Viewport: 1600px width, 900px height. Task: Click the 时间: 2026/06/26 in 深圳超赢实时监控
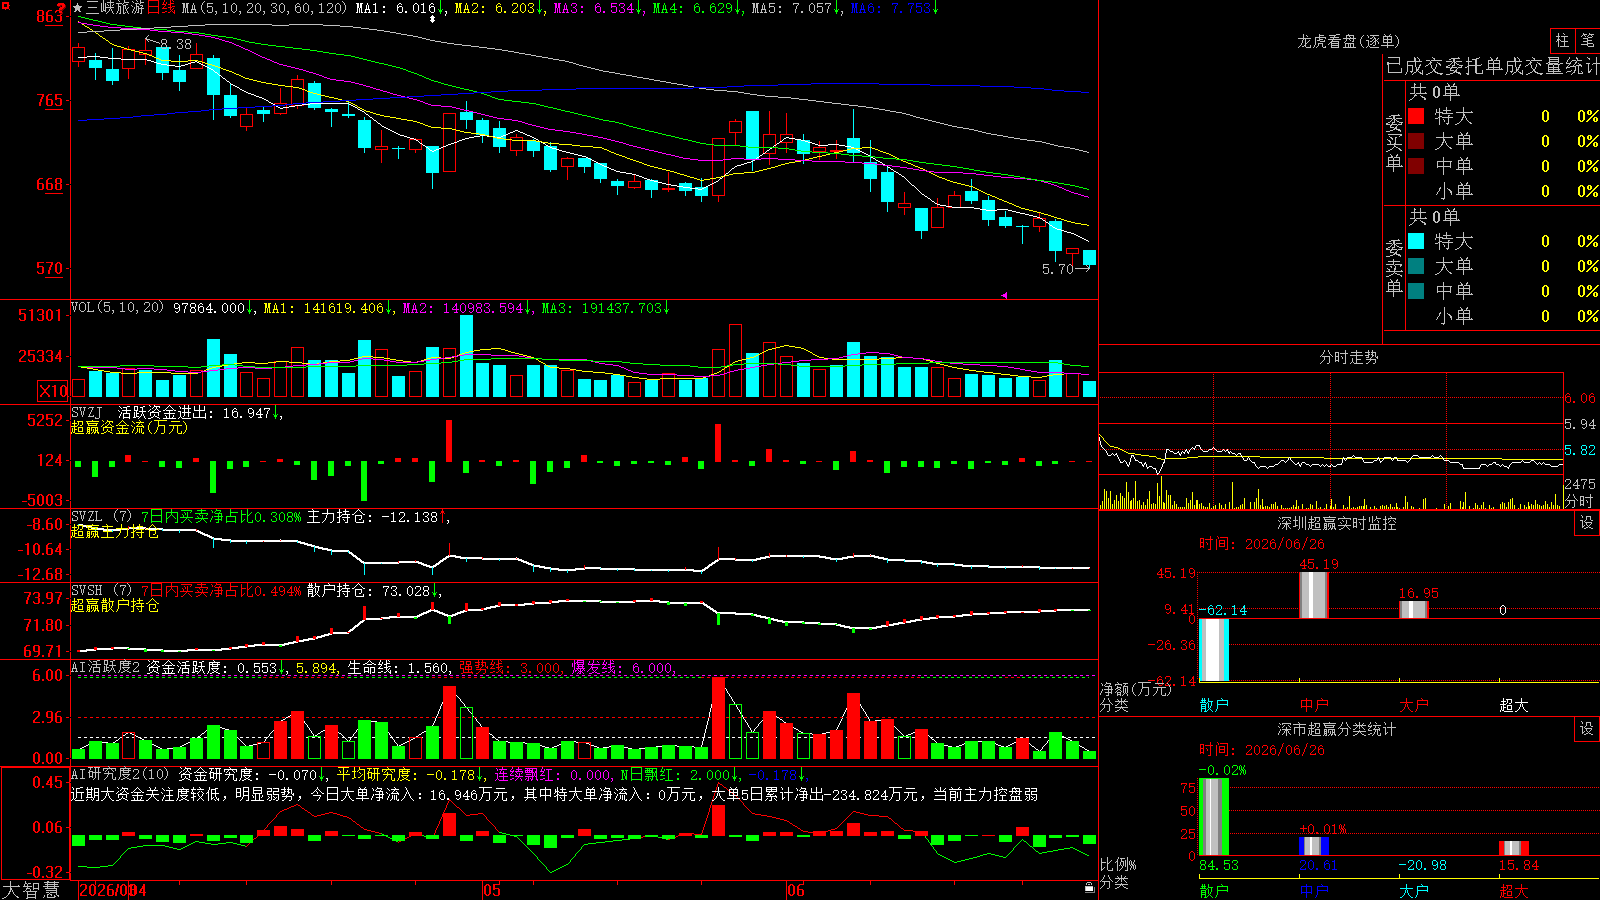[1262, 544]
